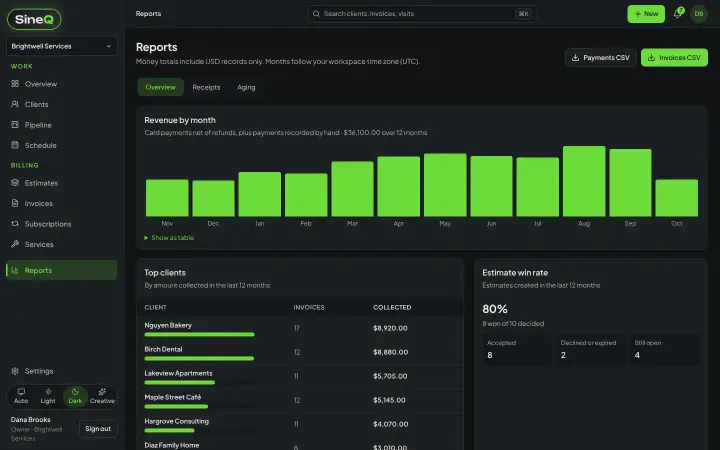Click the $4,070.00 collected amount
Image resolution: width=720 pixels, height=450 pixels.
point(390,424)
